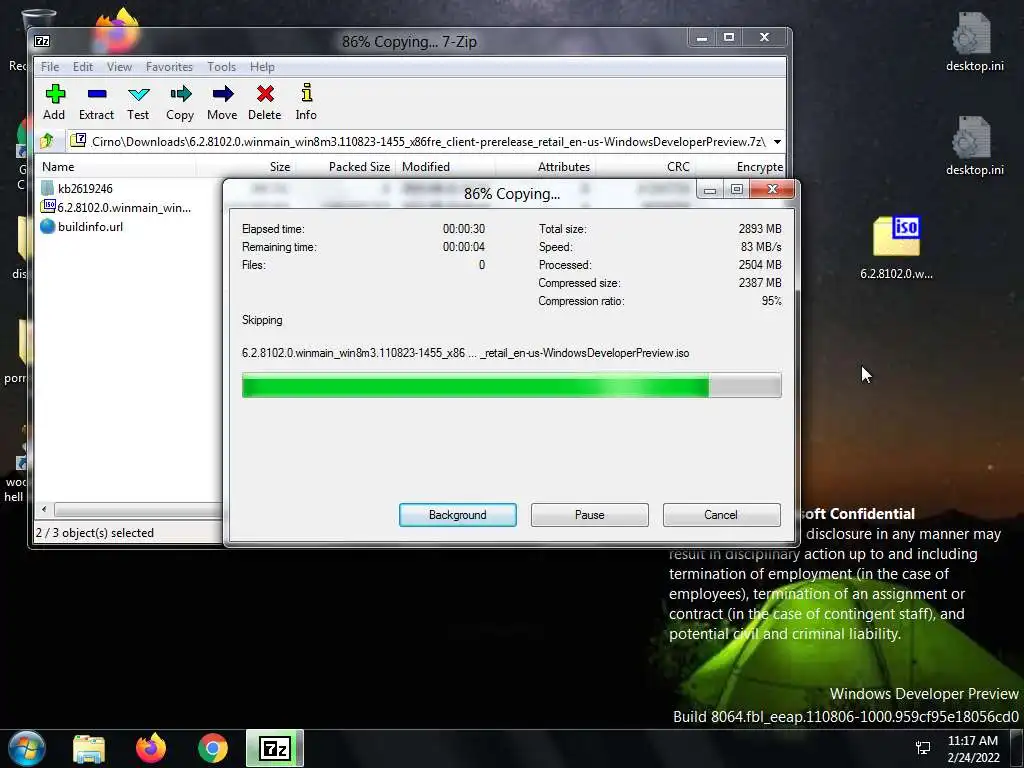Click the Test toolbar icon

pyautogui.click(x=138, y=102)
